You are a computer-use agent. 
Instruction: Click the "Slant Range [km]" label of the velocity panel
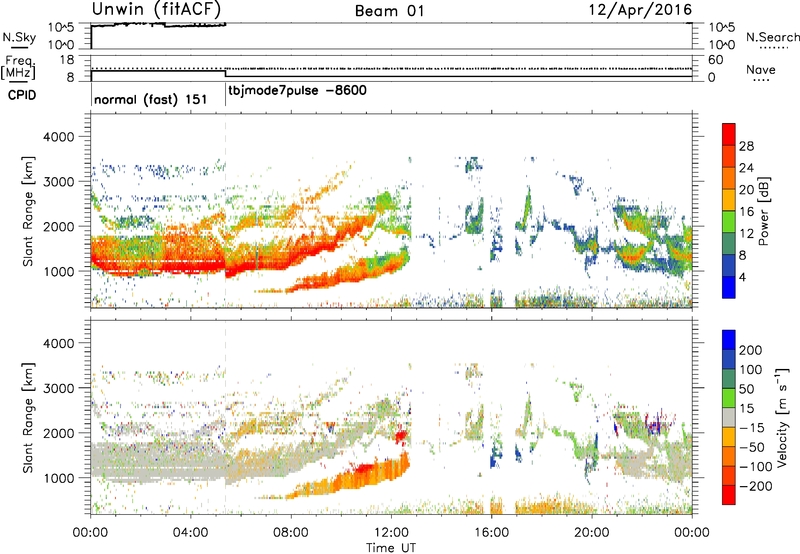[28, 418]
